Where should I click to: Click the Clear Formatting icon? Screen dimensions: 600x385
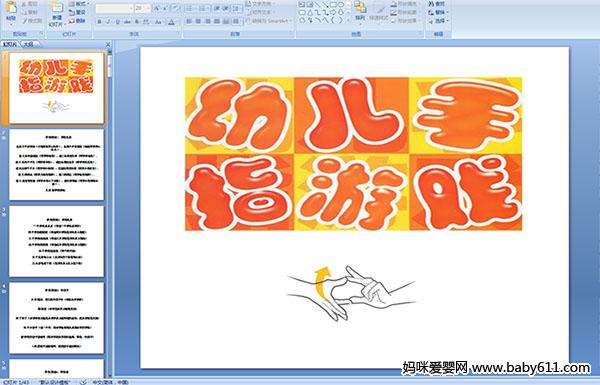coord(175,8)
